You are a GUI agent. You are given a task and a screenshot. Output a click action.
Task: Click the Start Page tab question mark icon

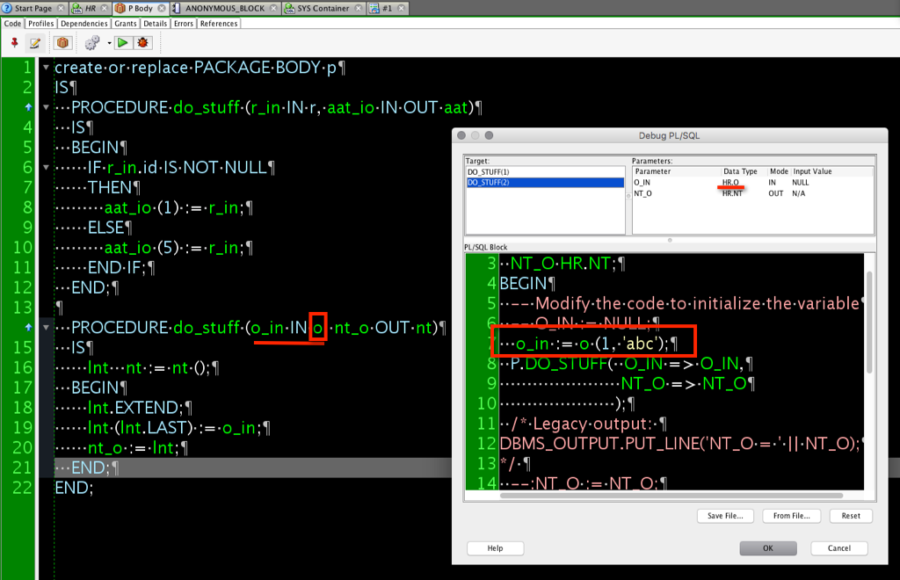[8, 6]
